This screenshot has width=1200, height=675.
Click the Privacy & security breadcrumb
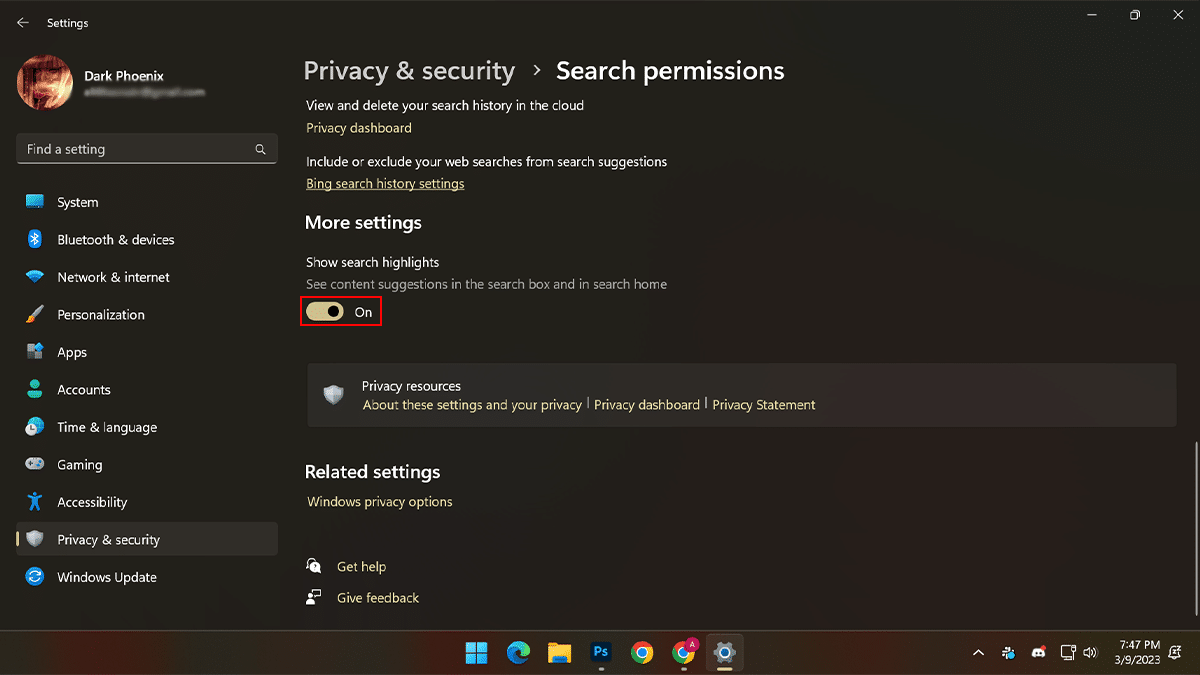tap(409, 71)
